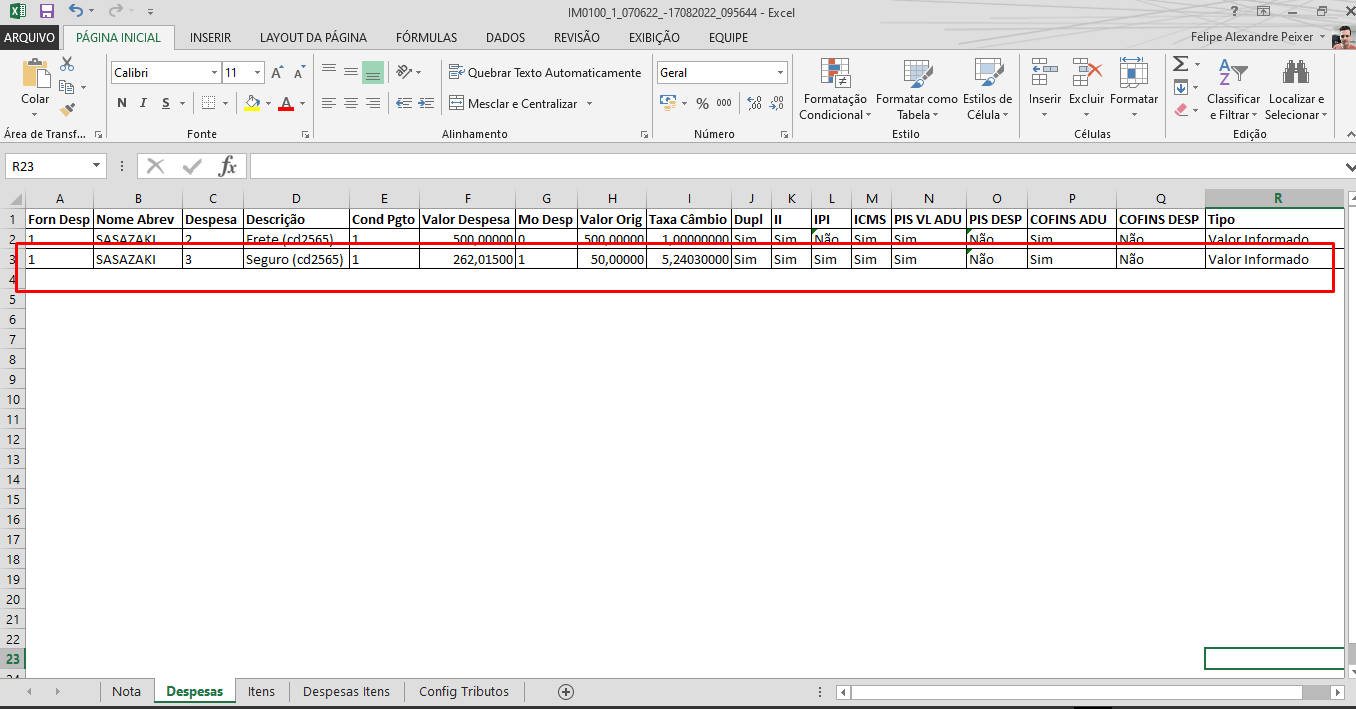Align text left

329,103
